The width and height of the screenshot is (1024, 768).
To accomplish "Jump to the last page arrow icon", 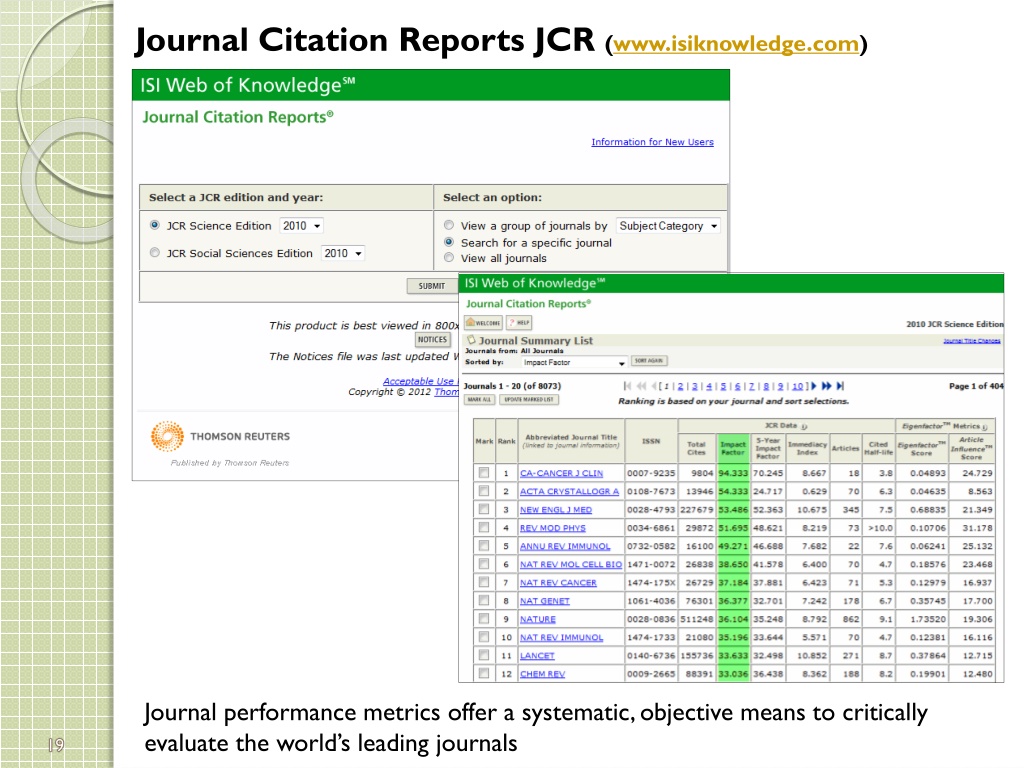I will (840, 386).
